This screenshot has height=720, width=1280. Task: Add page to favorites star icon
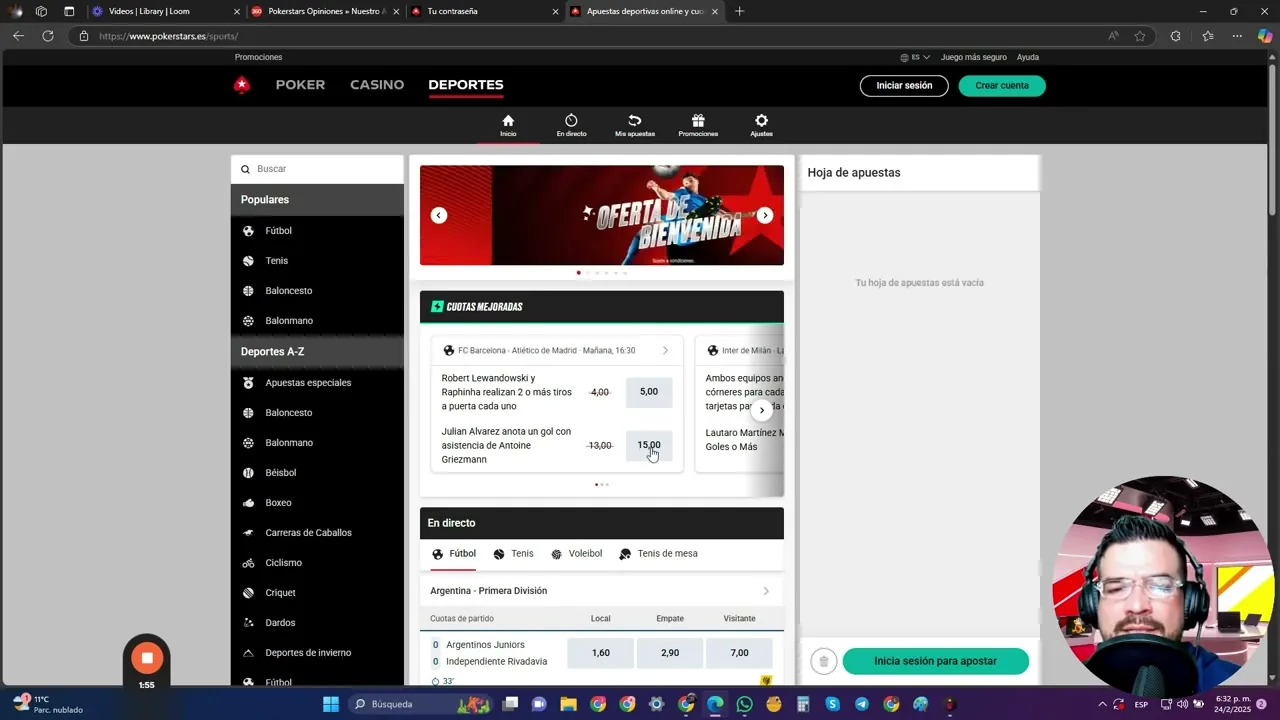tap(1140, 36)
